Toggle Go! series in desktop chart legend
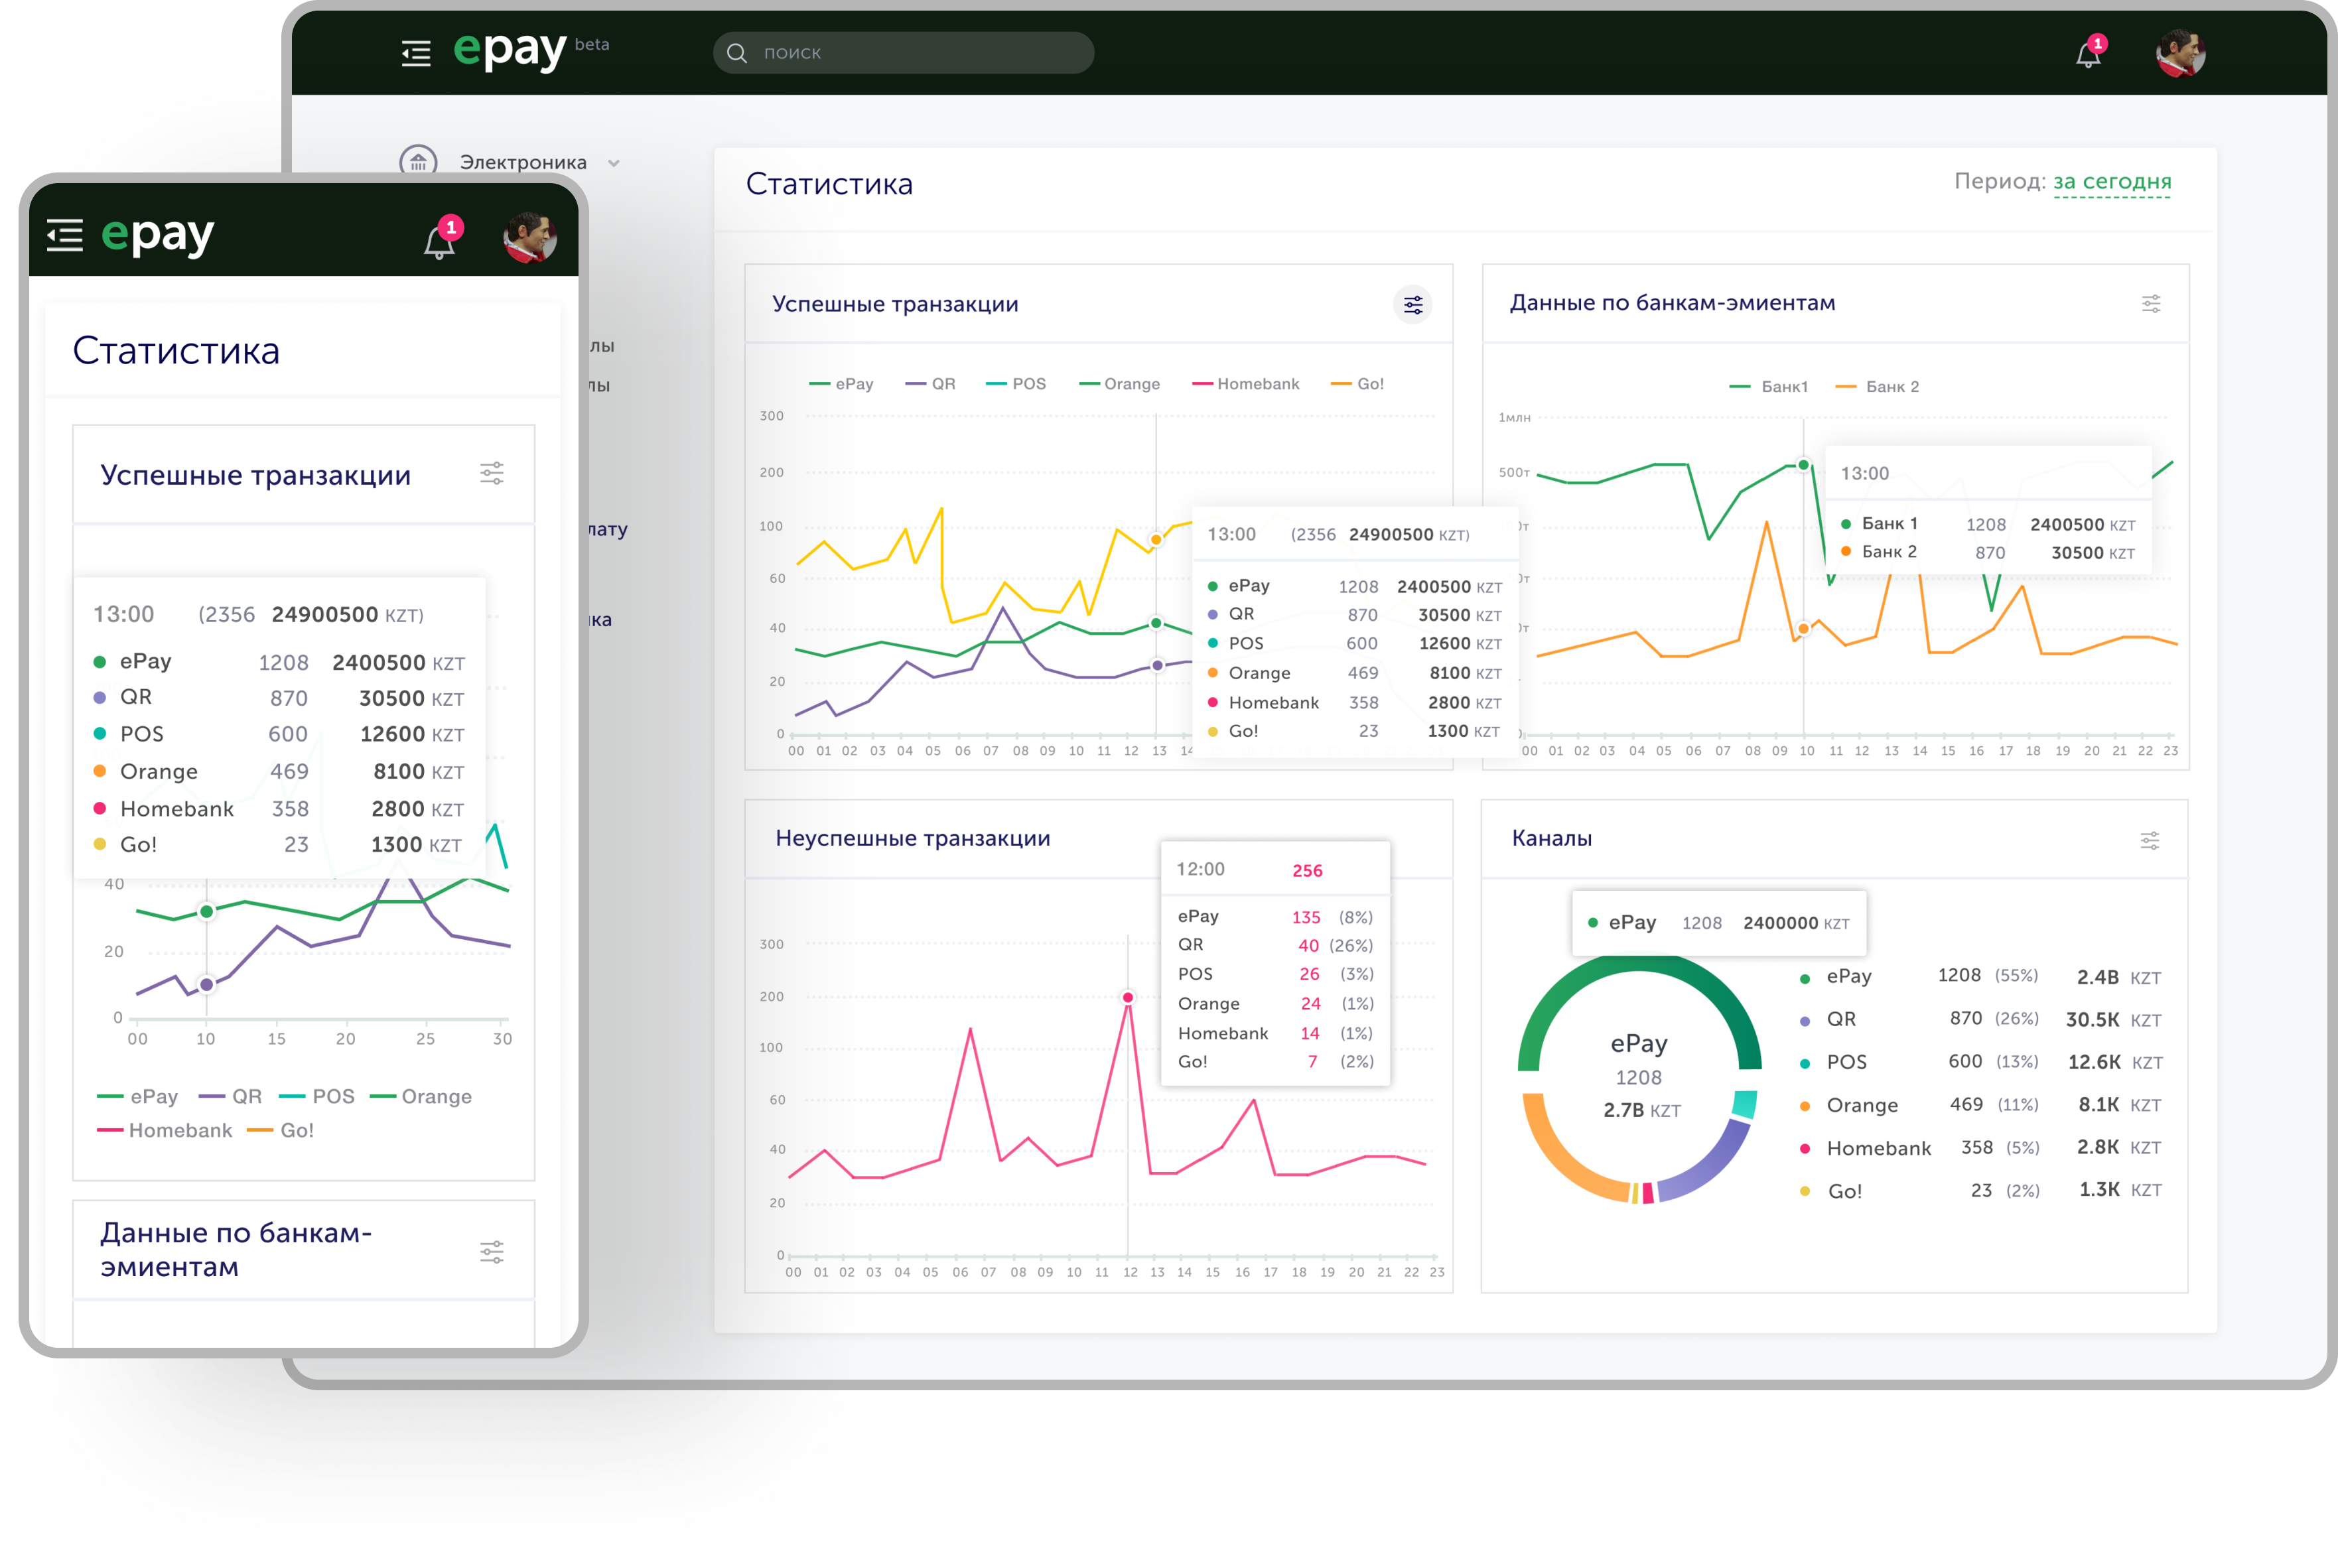Viewport: 2338px width, 1568px height. [x=1358, y=384]
